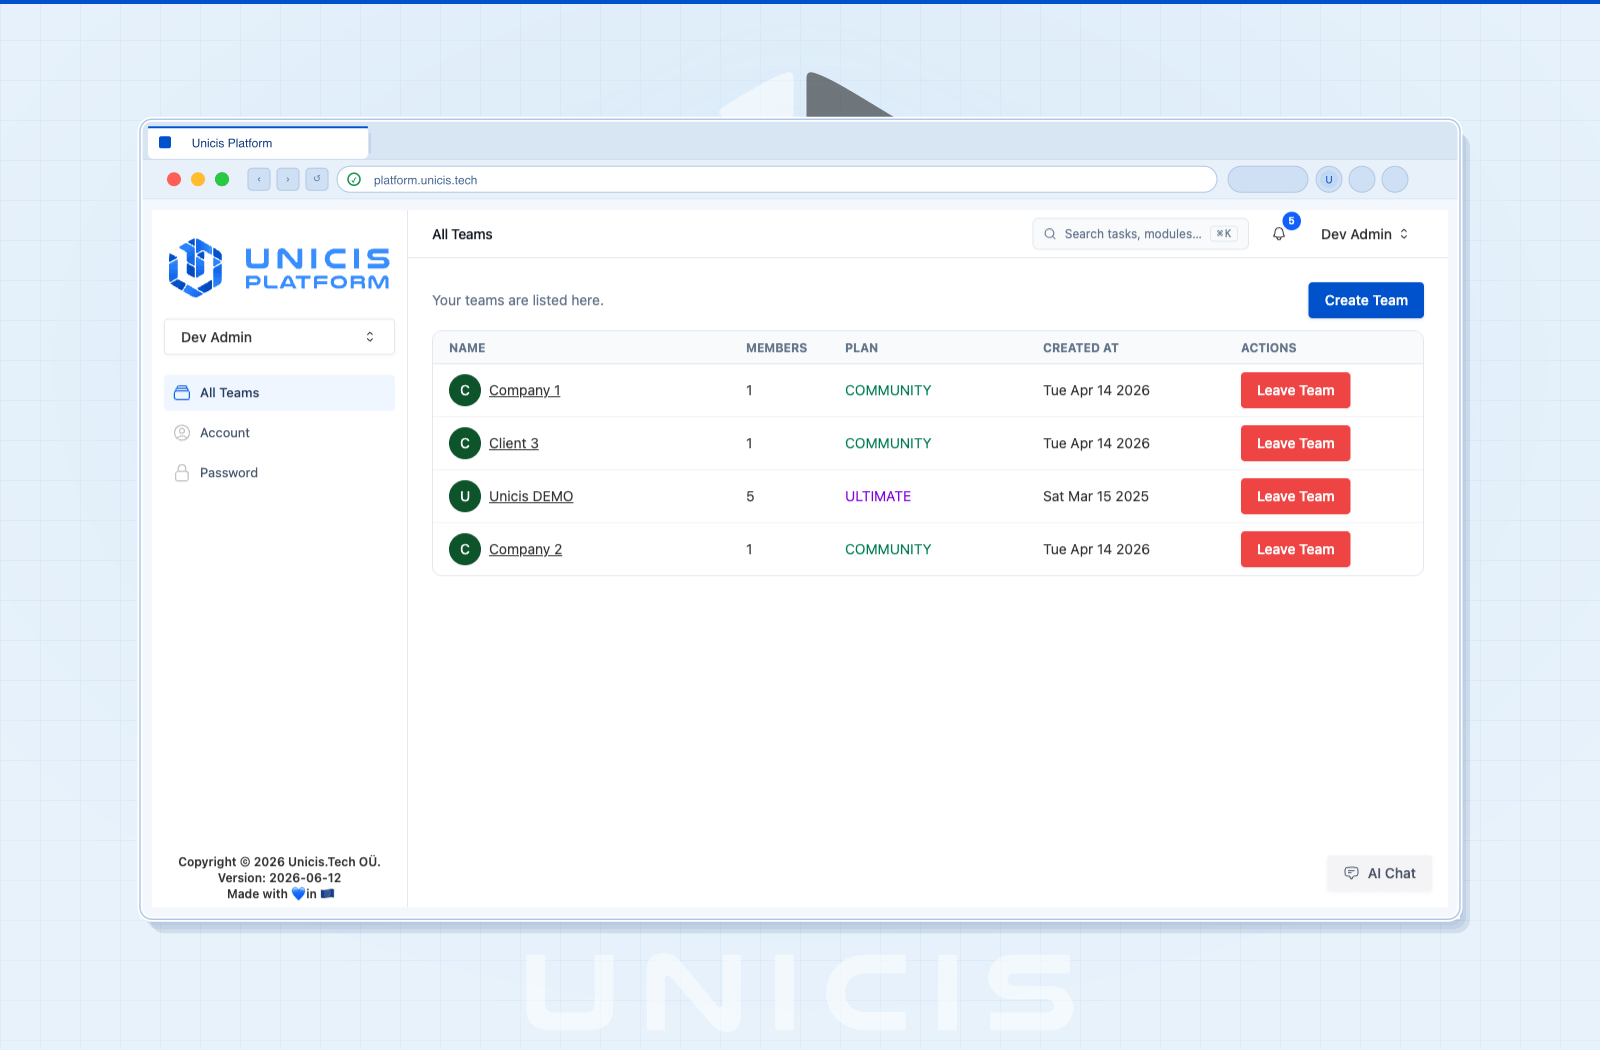Screen dimensions: 1600x1050
Task: Select the Unicis Platform browser tab
Action: click(258, 143)
